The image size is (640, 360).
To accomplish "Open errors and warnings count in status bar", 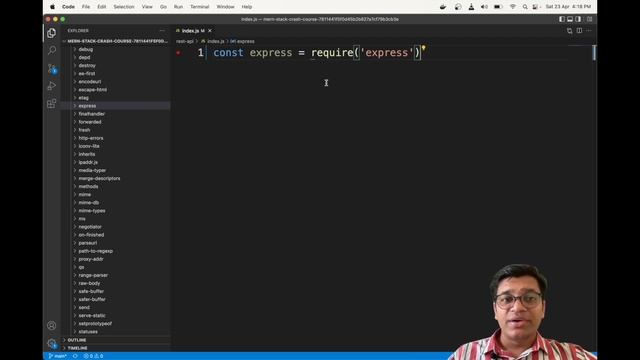I will point(93,356).
